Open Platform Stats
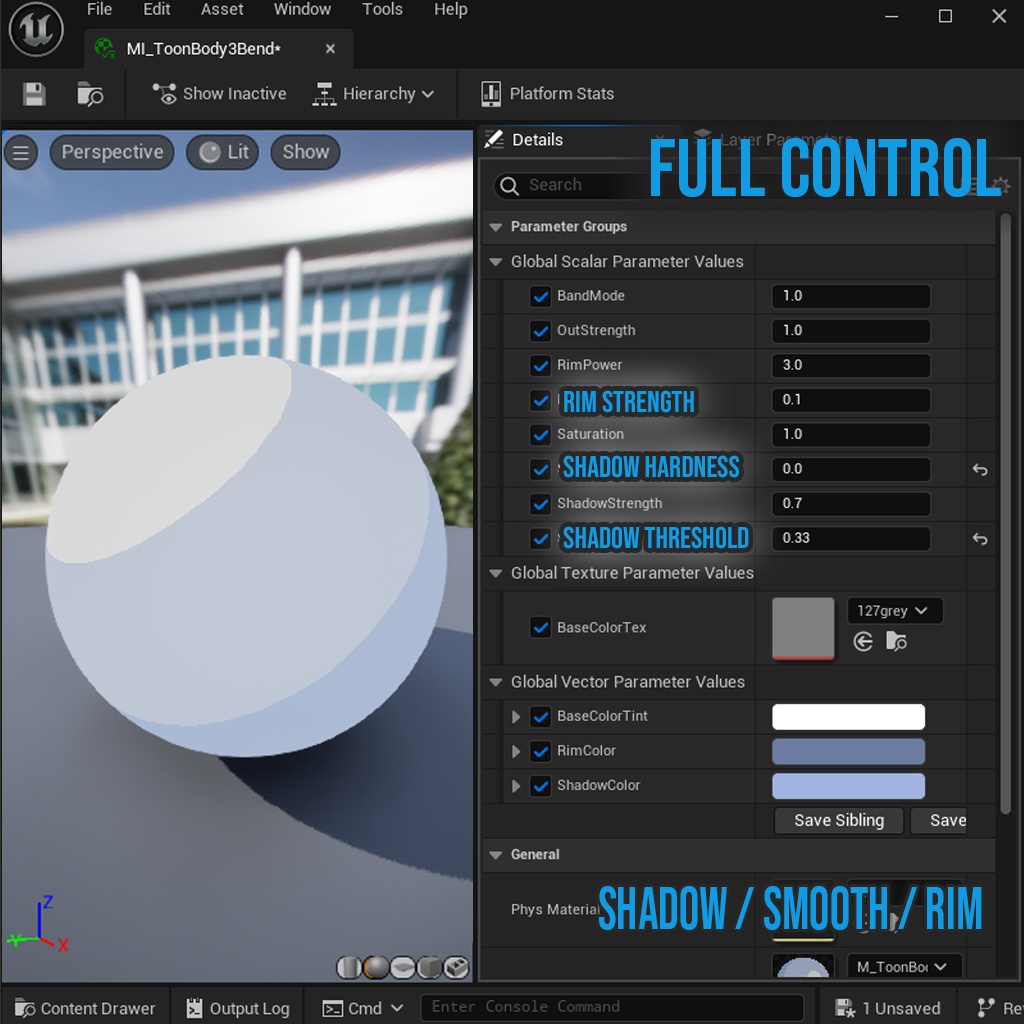 tap(546, 93)
